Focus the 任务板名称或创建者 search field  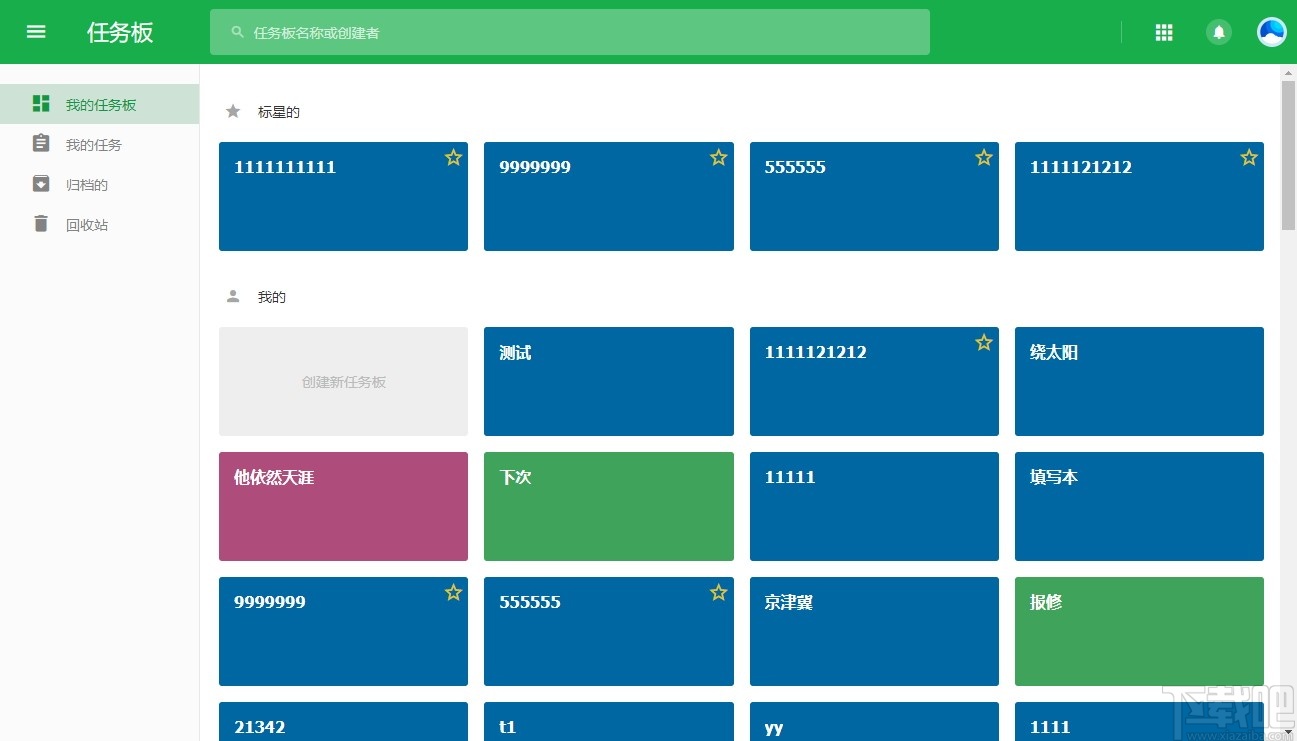click(570, 32)
